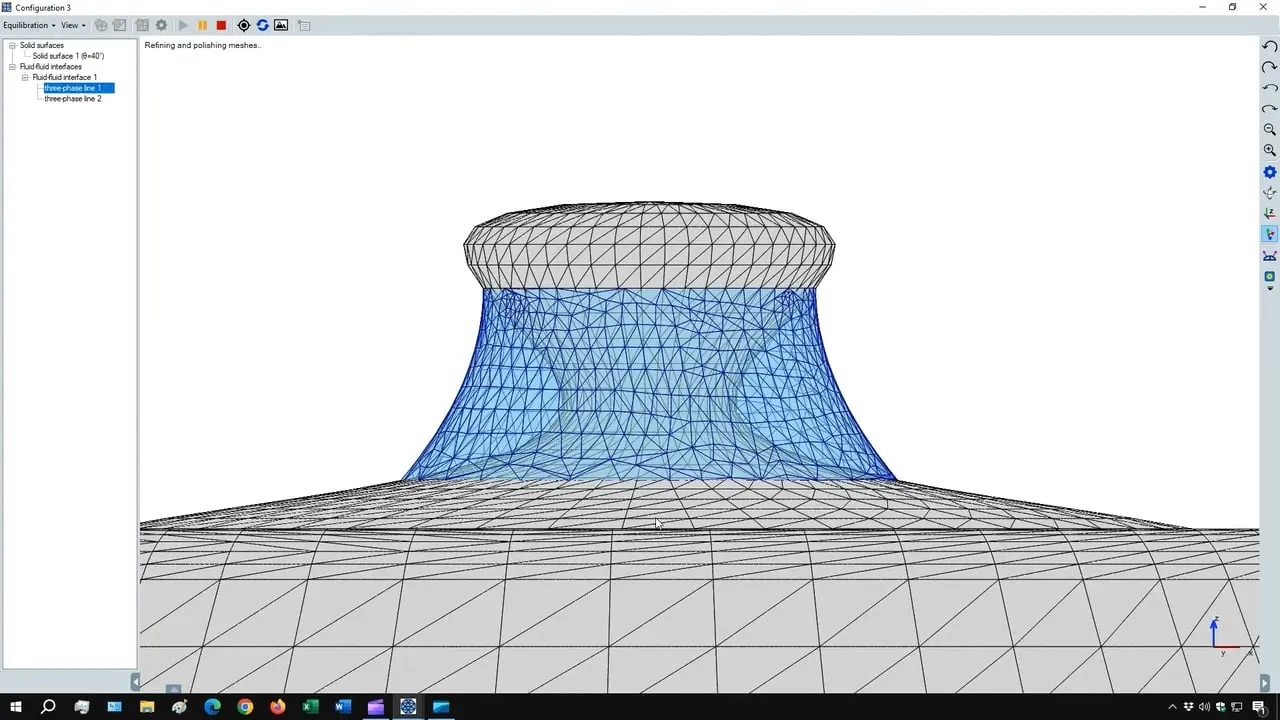Select three-phase line 2 in the tree
Image resolution: width=1280 pixels, height=720 pixels.
point(72,98)
